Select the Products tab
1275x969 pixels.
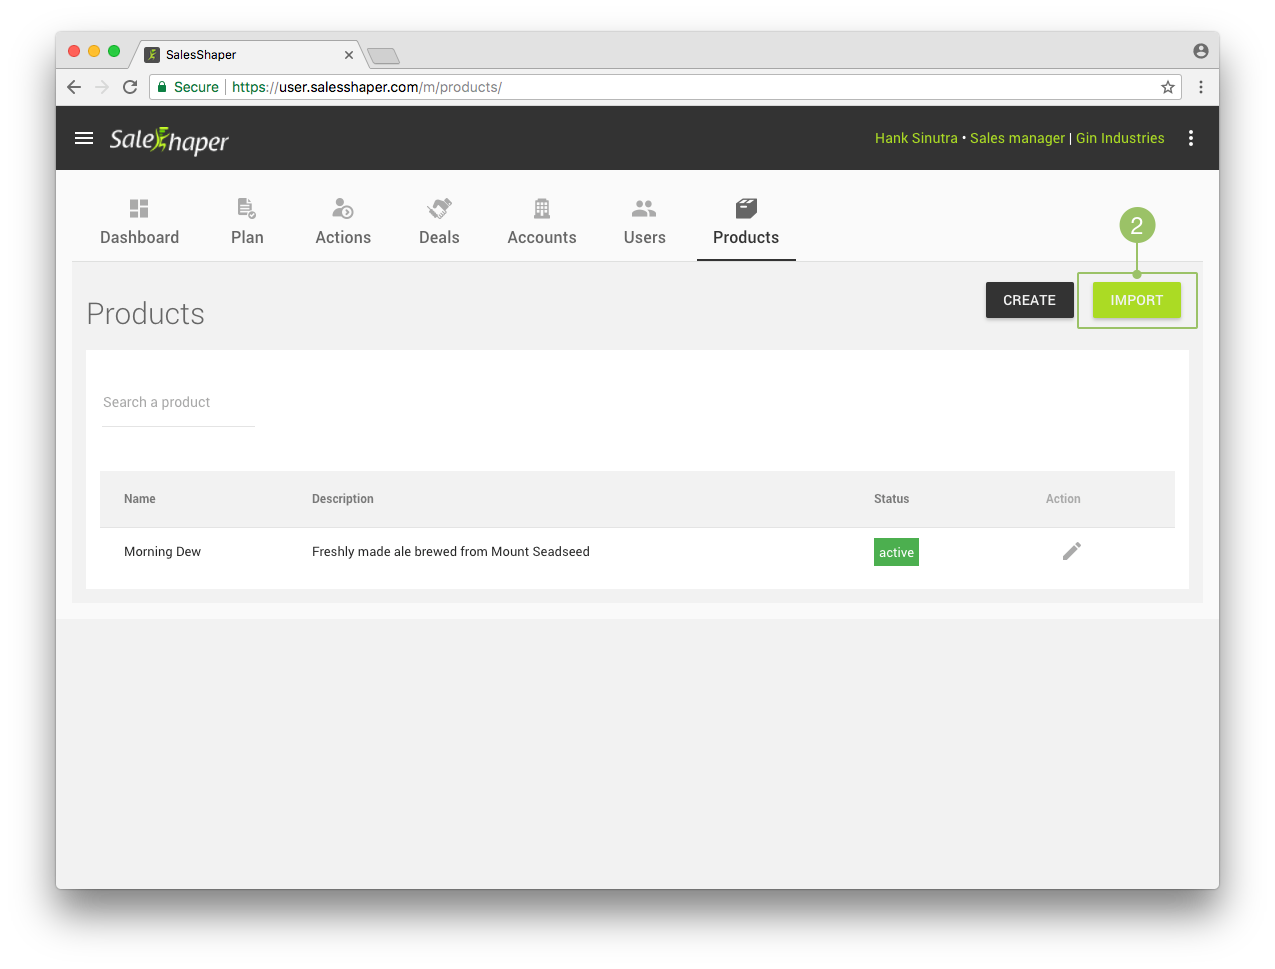746,222
